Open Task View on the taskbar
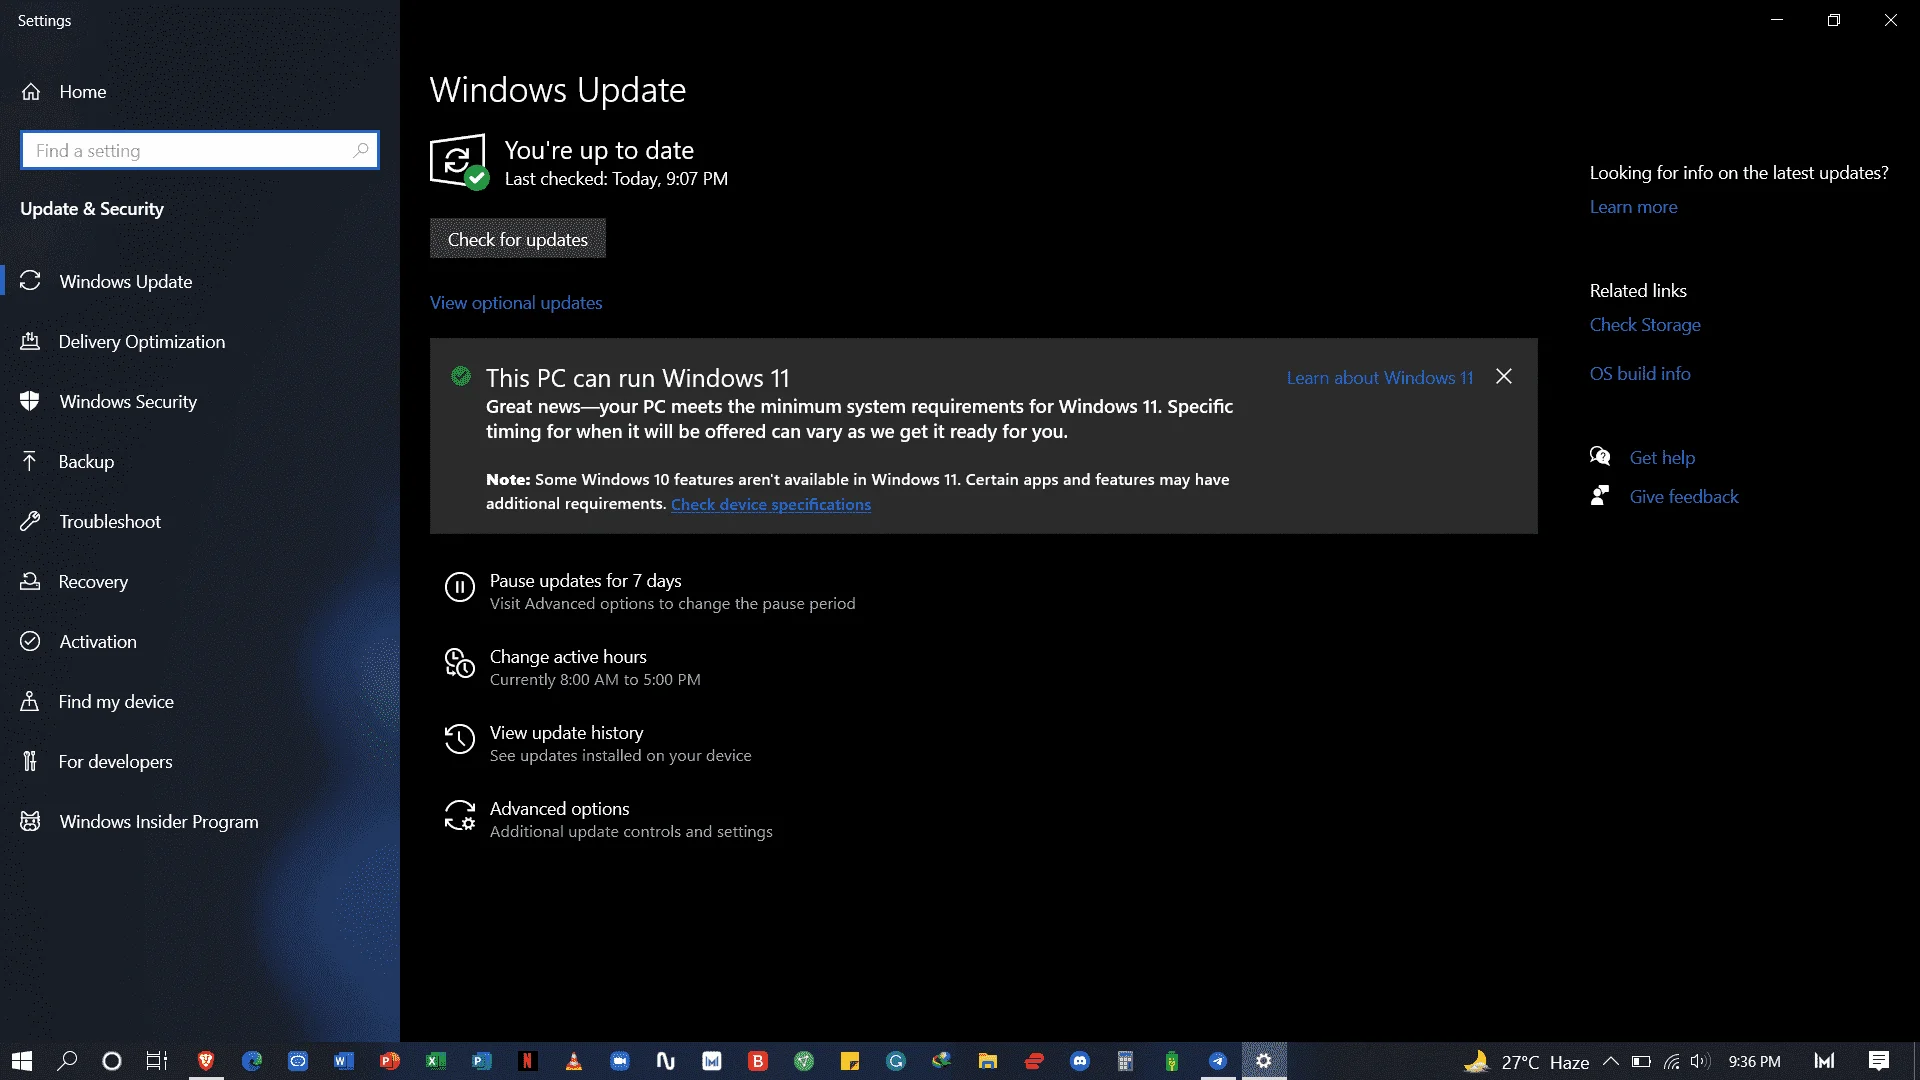1920x1080 pixels. pos(157,1061)
